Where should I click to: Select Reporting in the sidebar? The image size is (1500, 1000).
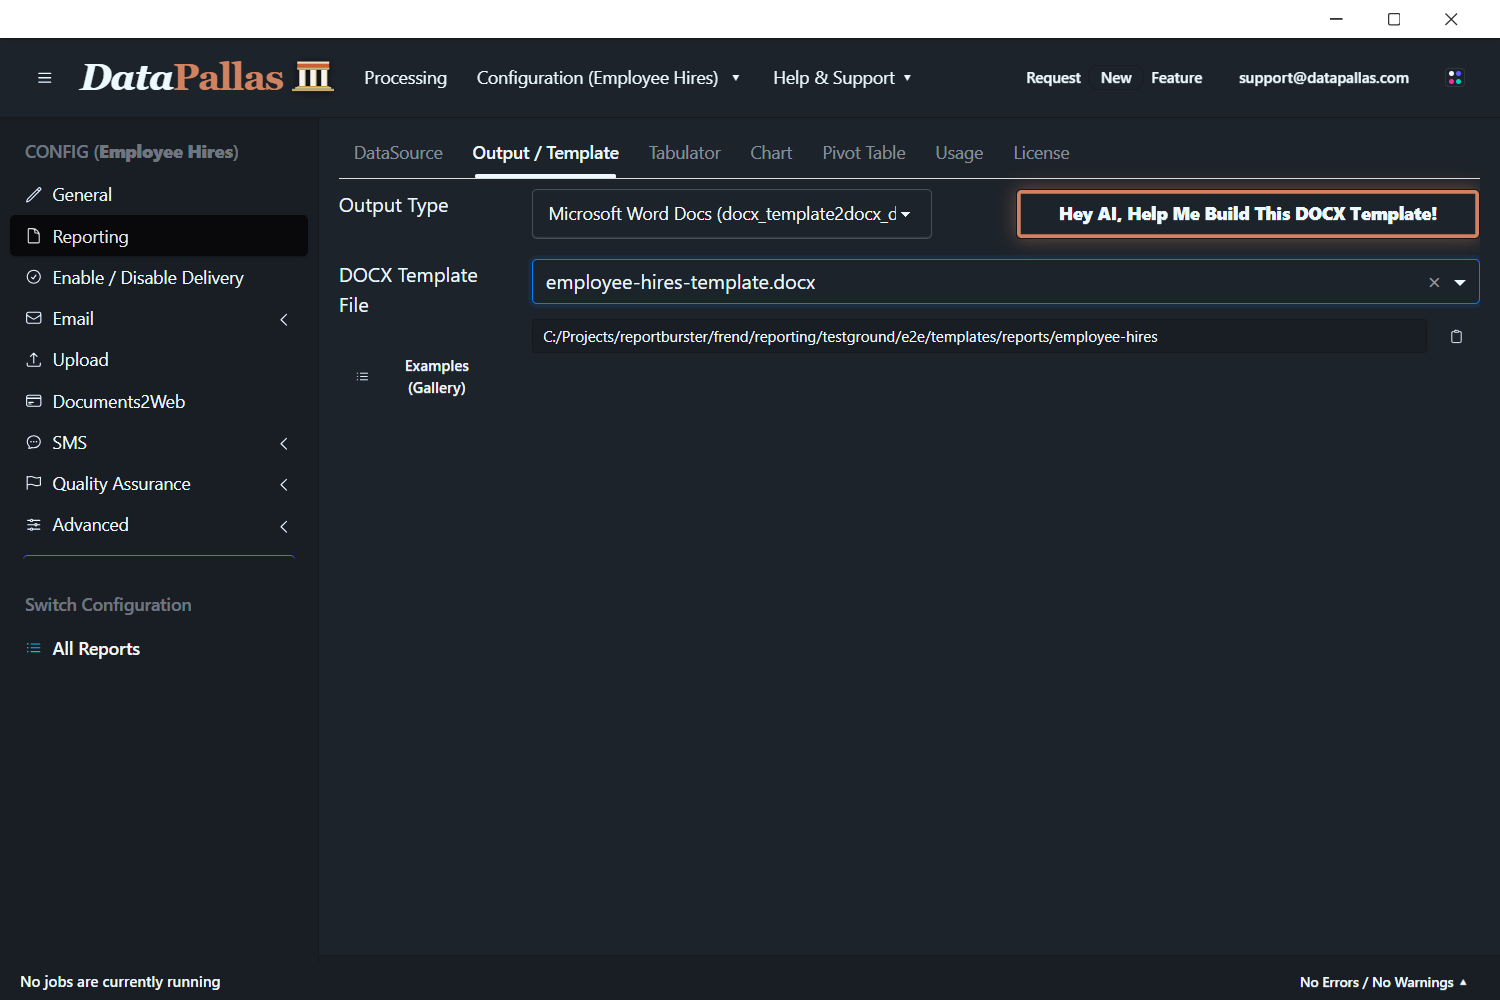159,236
